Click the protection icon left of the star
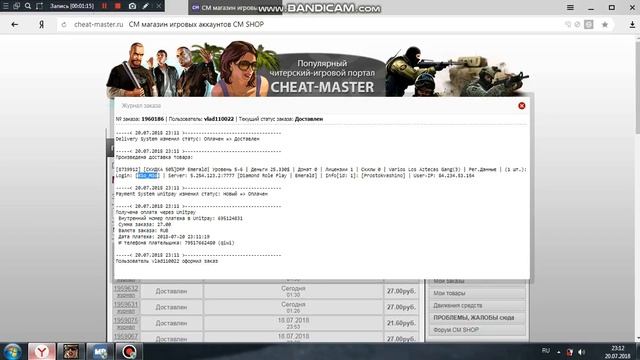This screenshot has width=640, height=360. coord(589,24)
